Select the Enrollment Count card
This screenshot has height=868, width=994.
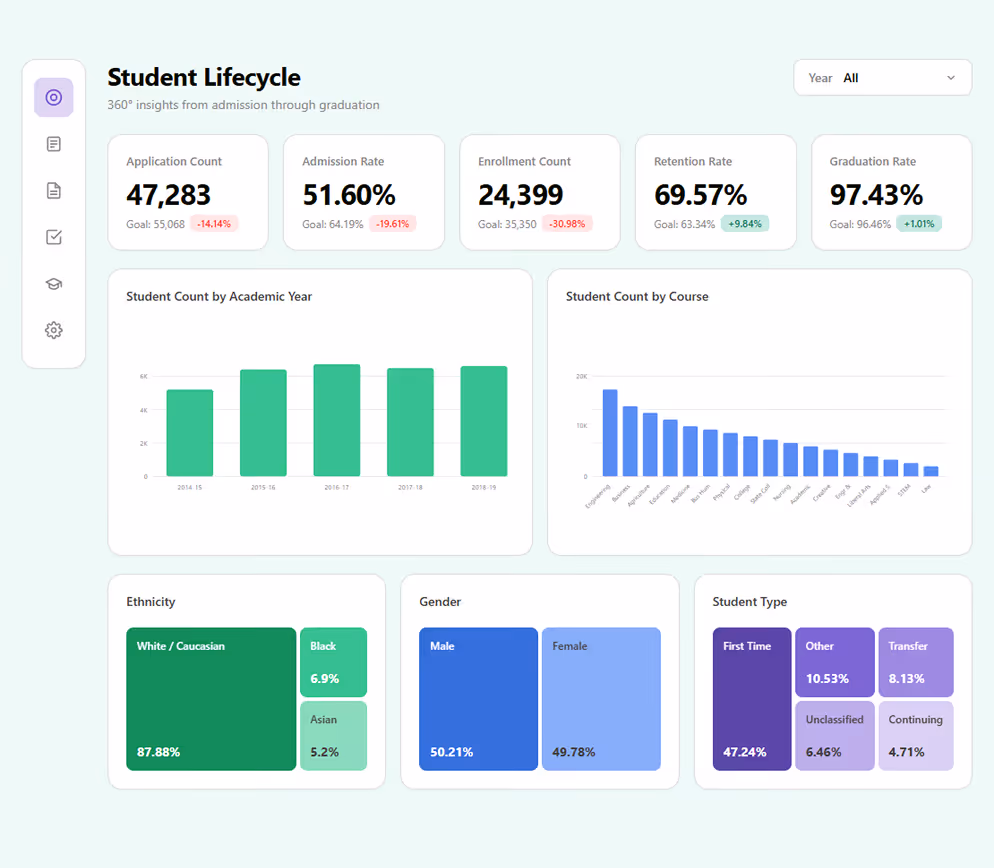(x=540, y=192)
